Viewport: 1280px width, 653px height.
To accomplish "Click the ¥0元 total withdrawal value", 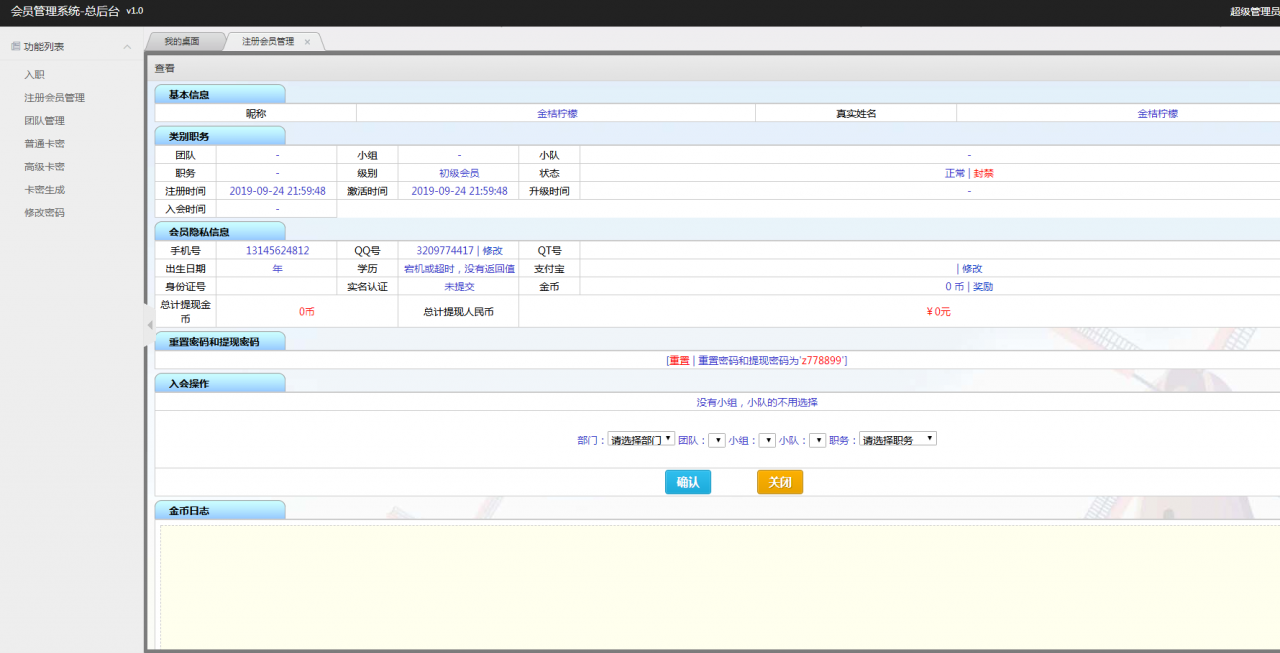I will (x=939, y=311).
